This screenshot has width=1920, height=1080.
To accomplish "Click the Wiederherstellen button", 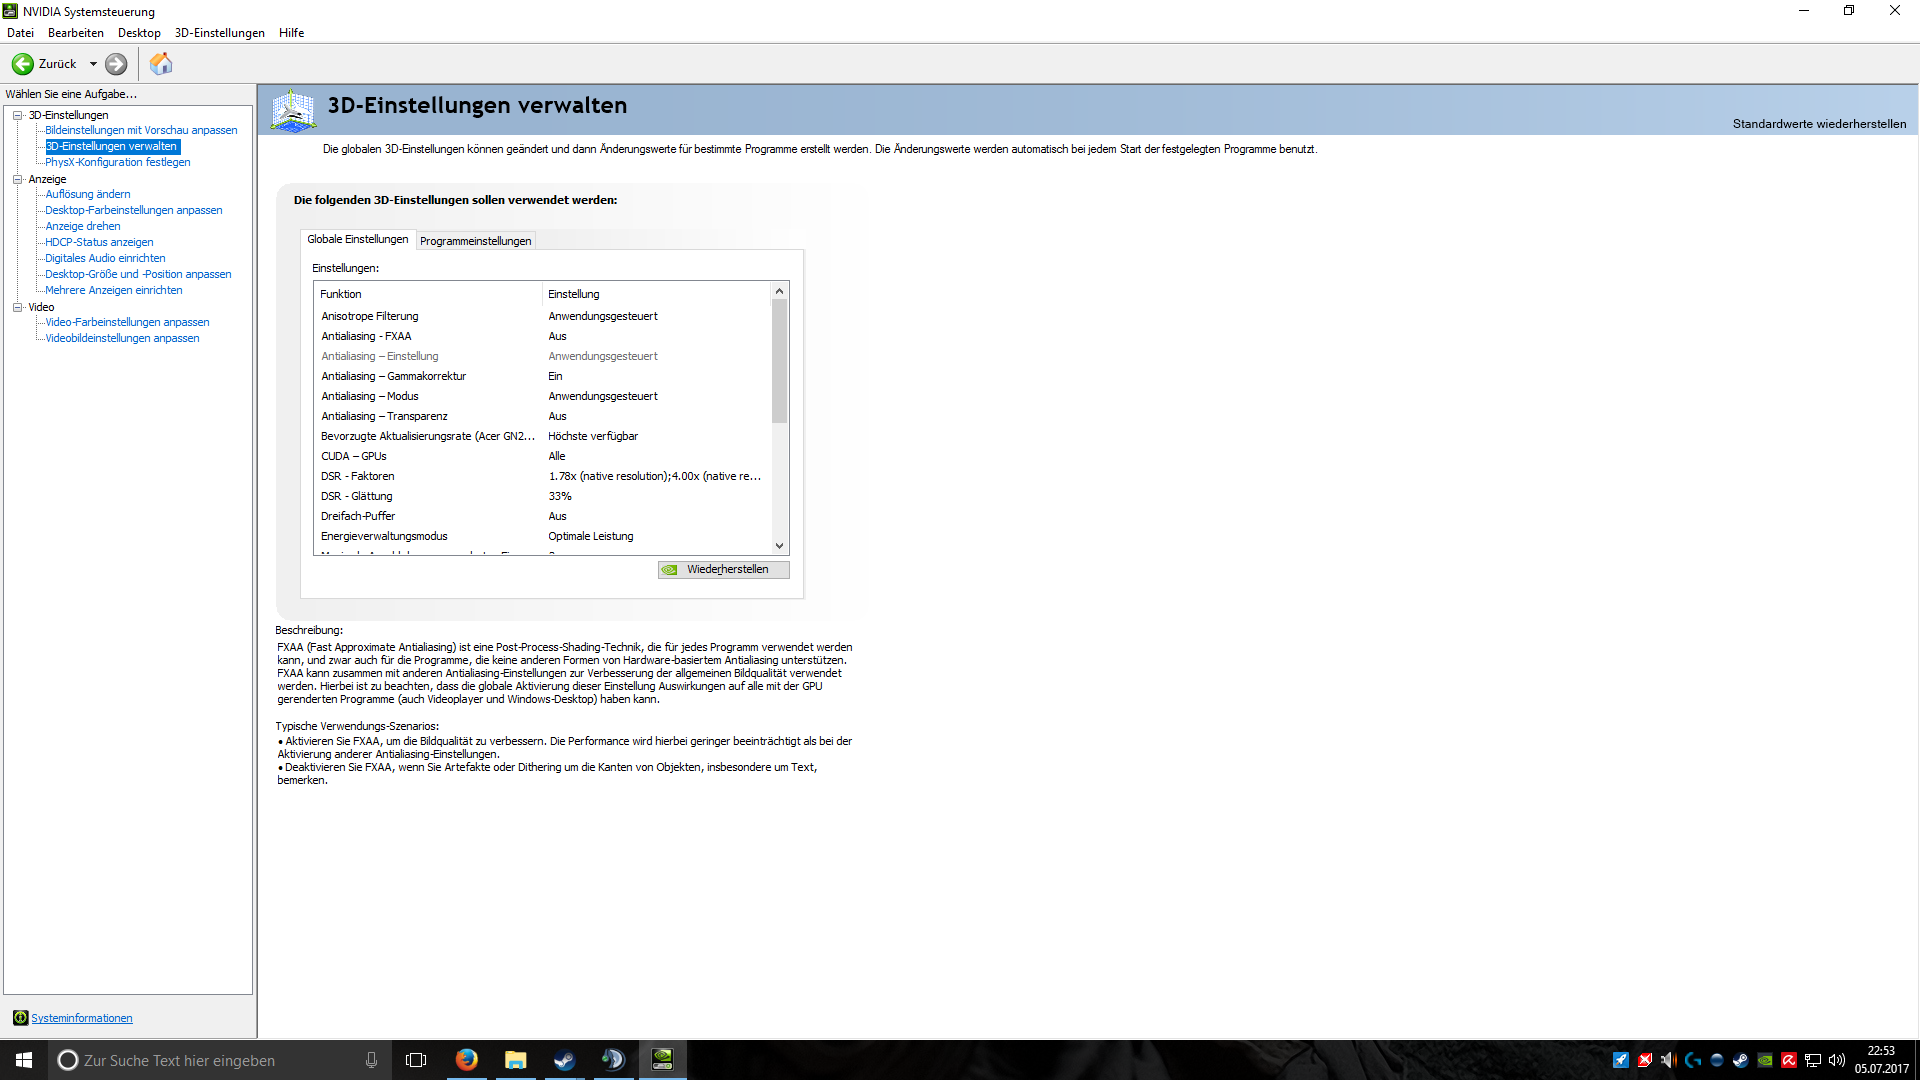I will point(723,569).
